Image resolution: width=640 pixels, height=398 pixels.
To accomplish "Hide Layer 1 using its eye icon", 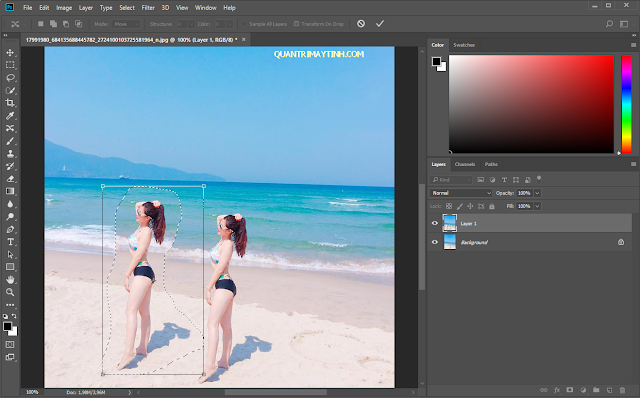I will [x=435, y=223].
